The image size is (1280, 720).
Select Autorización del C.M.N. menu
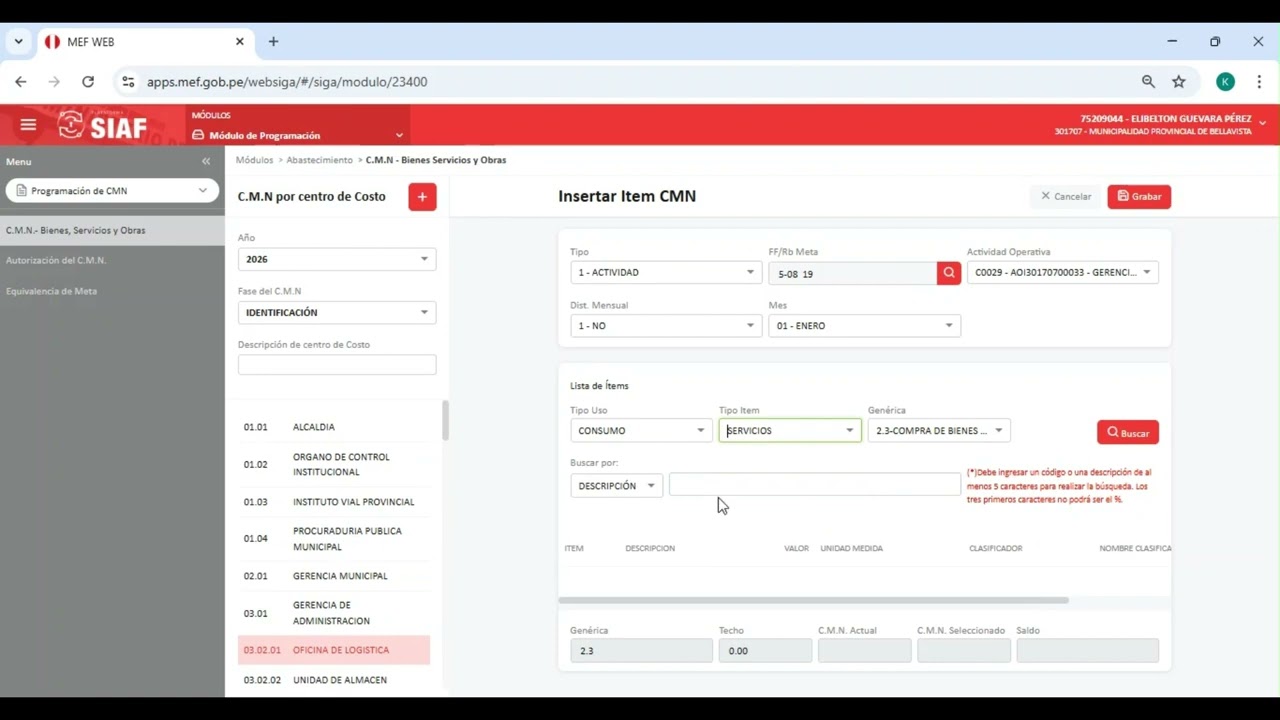56,260
